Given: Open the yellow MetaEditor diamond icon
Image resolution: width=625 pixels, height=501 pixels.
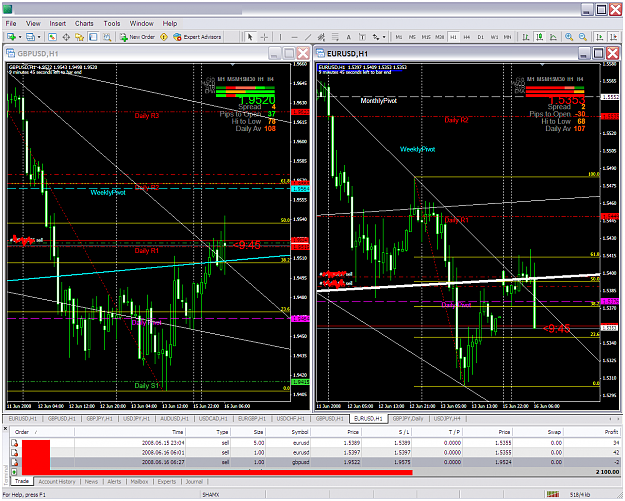Looking at the screenshot, I should coord(163,37).
